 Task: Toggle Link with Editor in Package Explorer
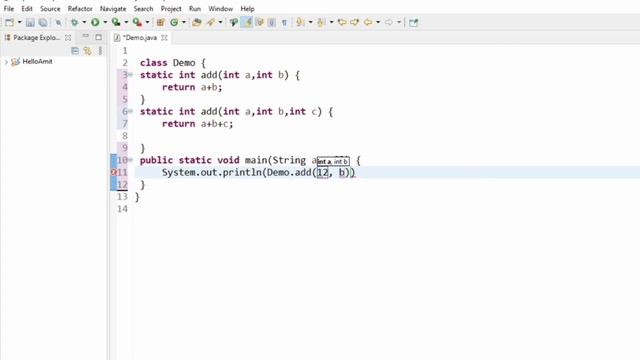[x=87, y=51]
